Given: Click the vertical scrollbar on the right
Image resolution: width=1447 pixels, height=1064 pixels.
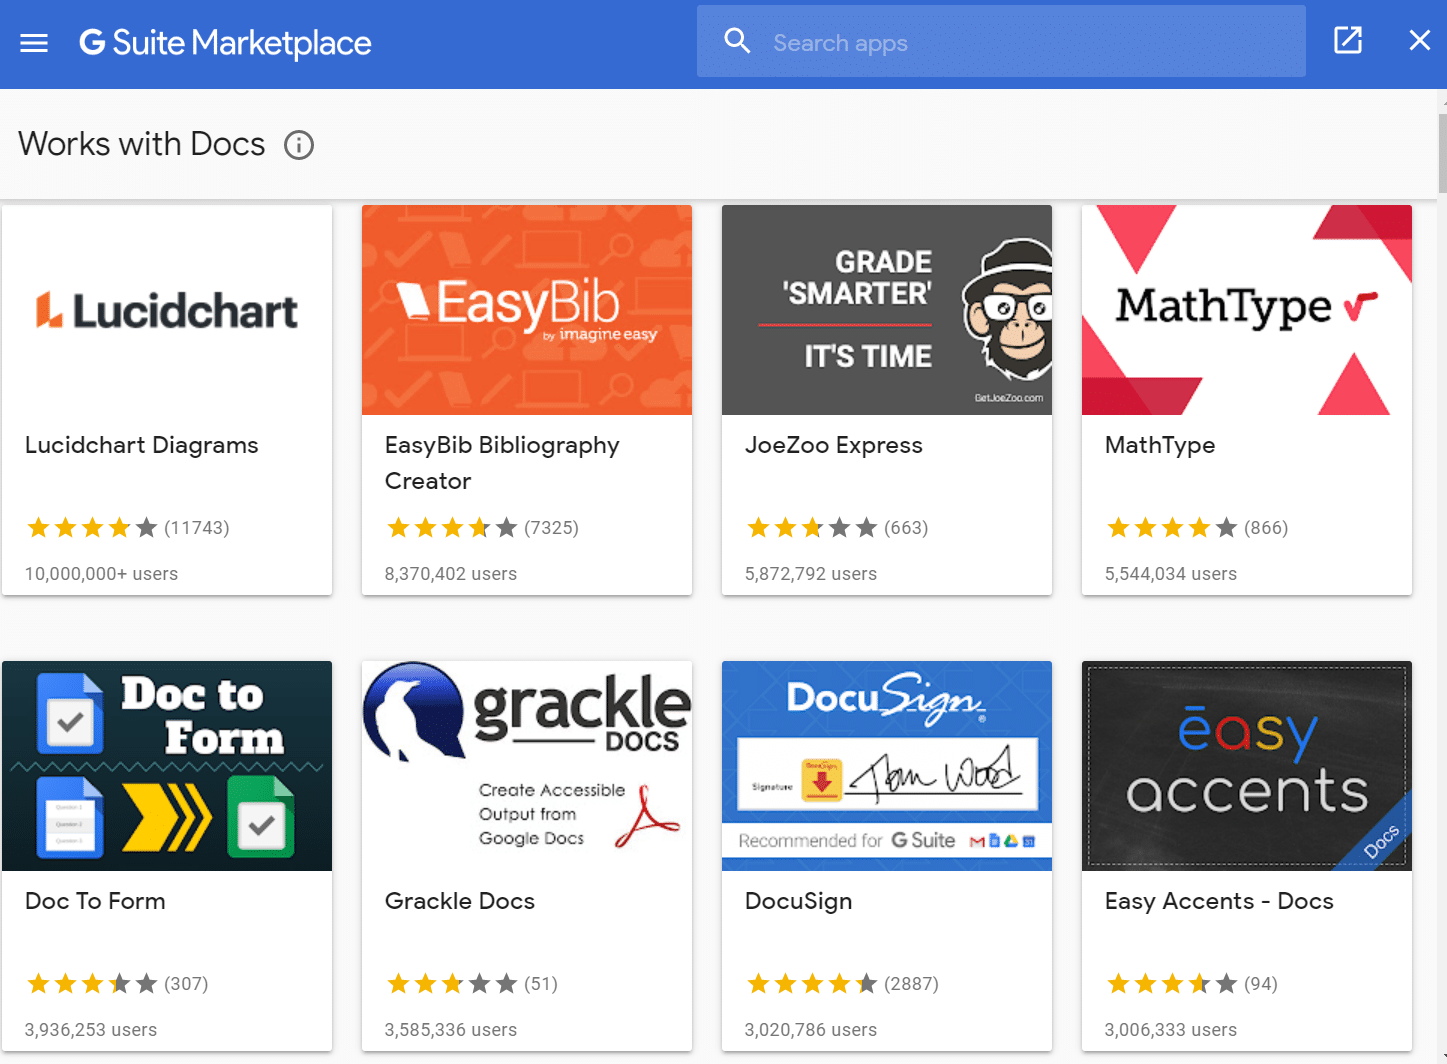Looking at the screenshot, I should (1441, 150).
